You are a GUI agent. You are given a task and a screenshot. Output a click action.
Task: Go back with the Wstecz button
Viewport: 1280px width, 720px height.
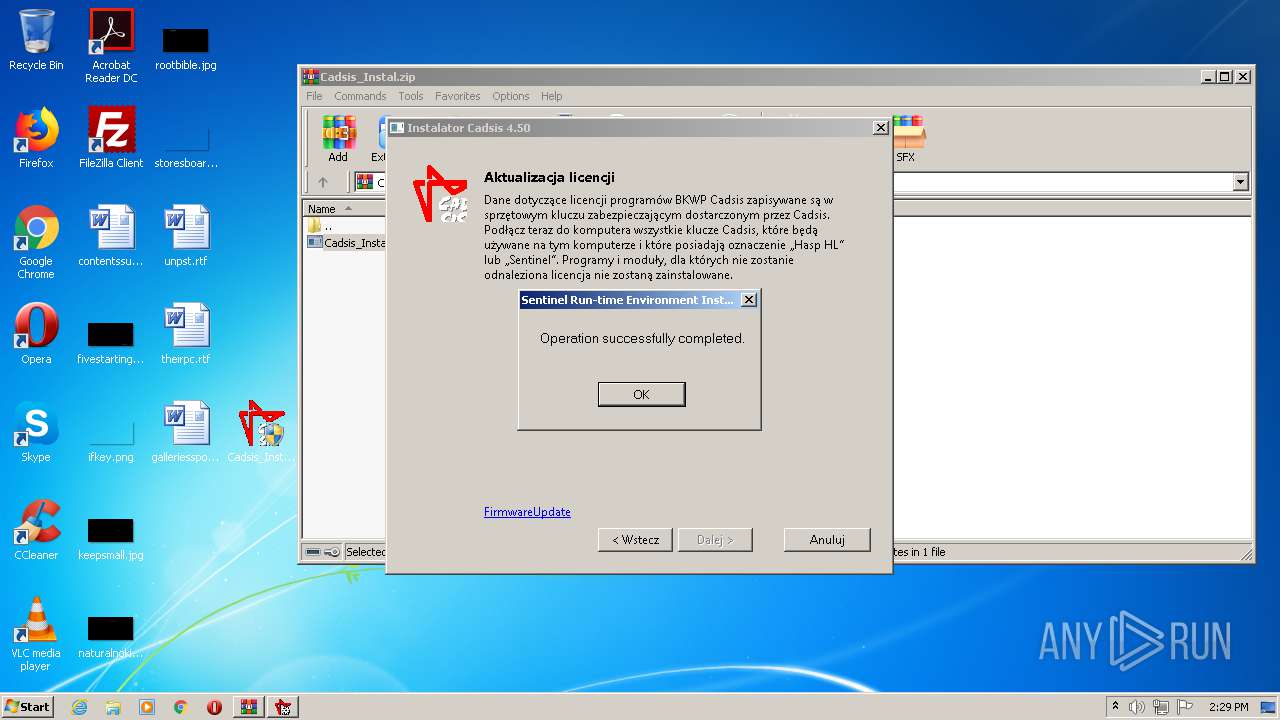coord(635,540)
